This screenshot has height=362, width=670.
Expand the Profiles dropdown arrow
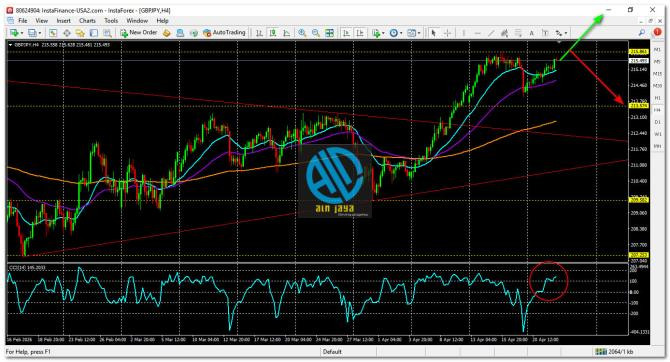pyautogui.click(x=40, y=33)
